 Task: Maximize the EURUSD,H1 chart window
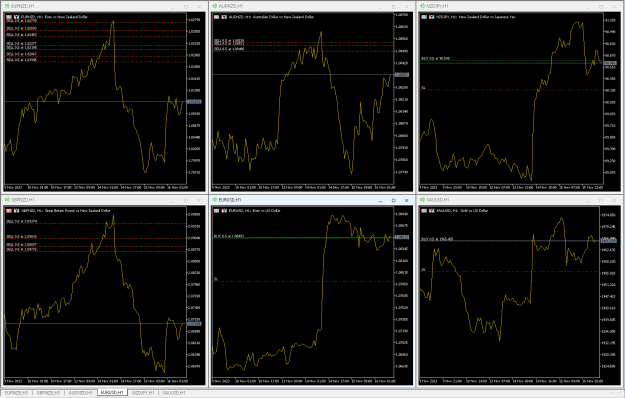(393, 200)
